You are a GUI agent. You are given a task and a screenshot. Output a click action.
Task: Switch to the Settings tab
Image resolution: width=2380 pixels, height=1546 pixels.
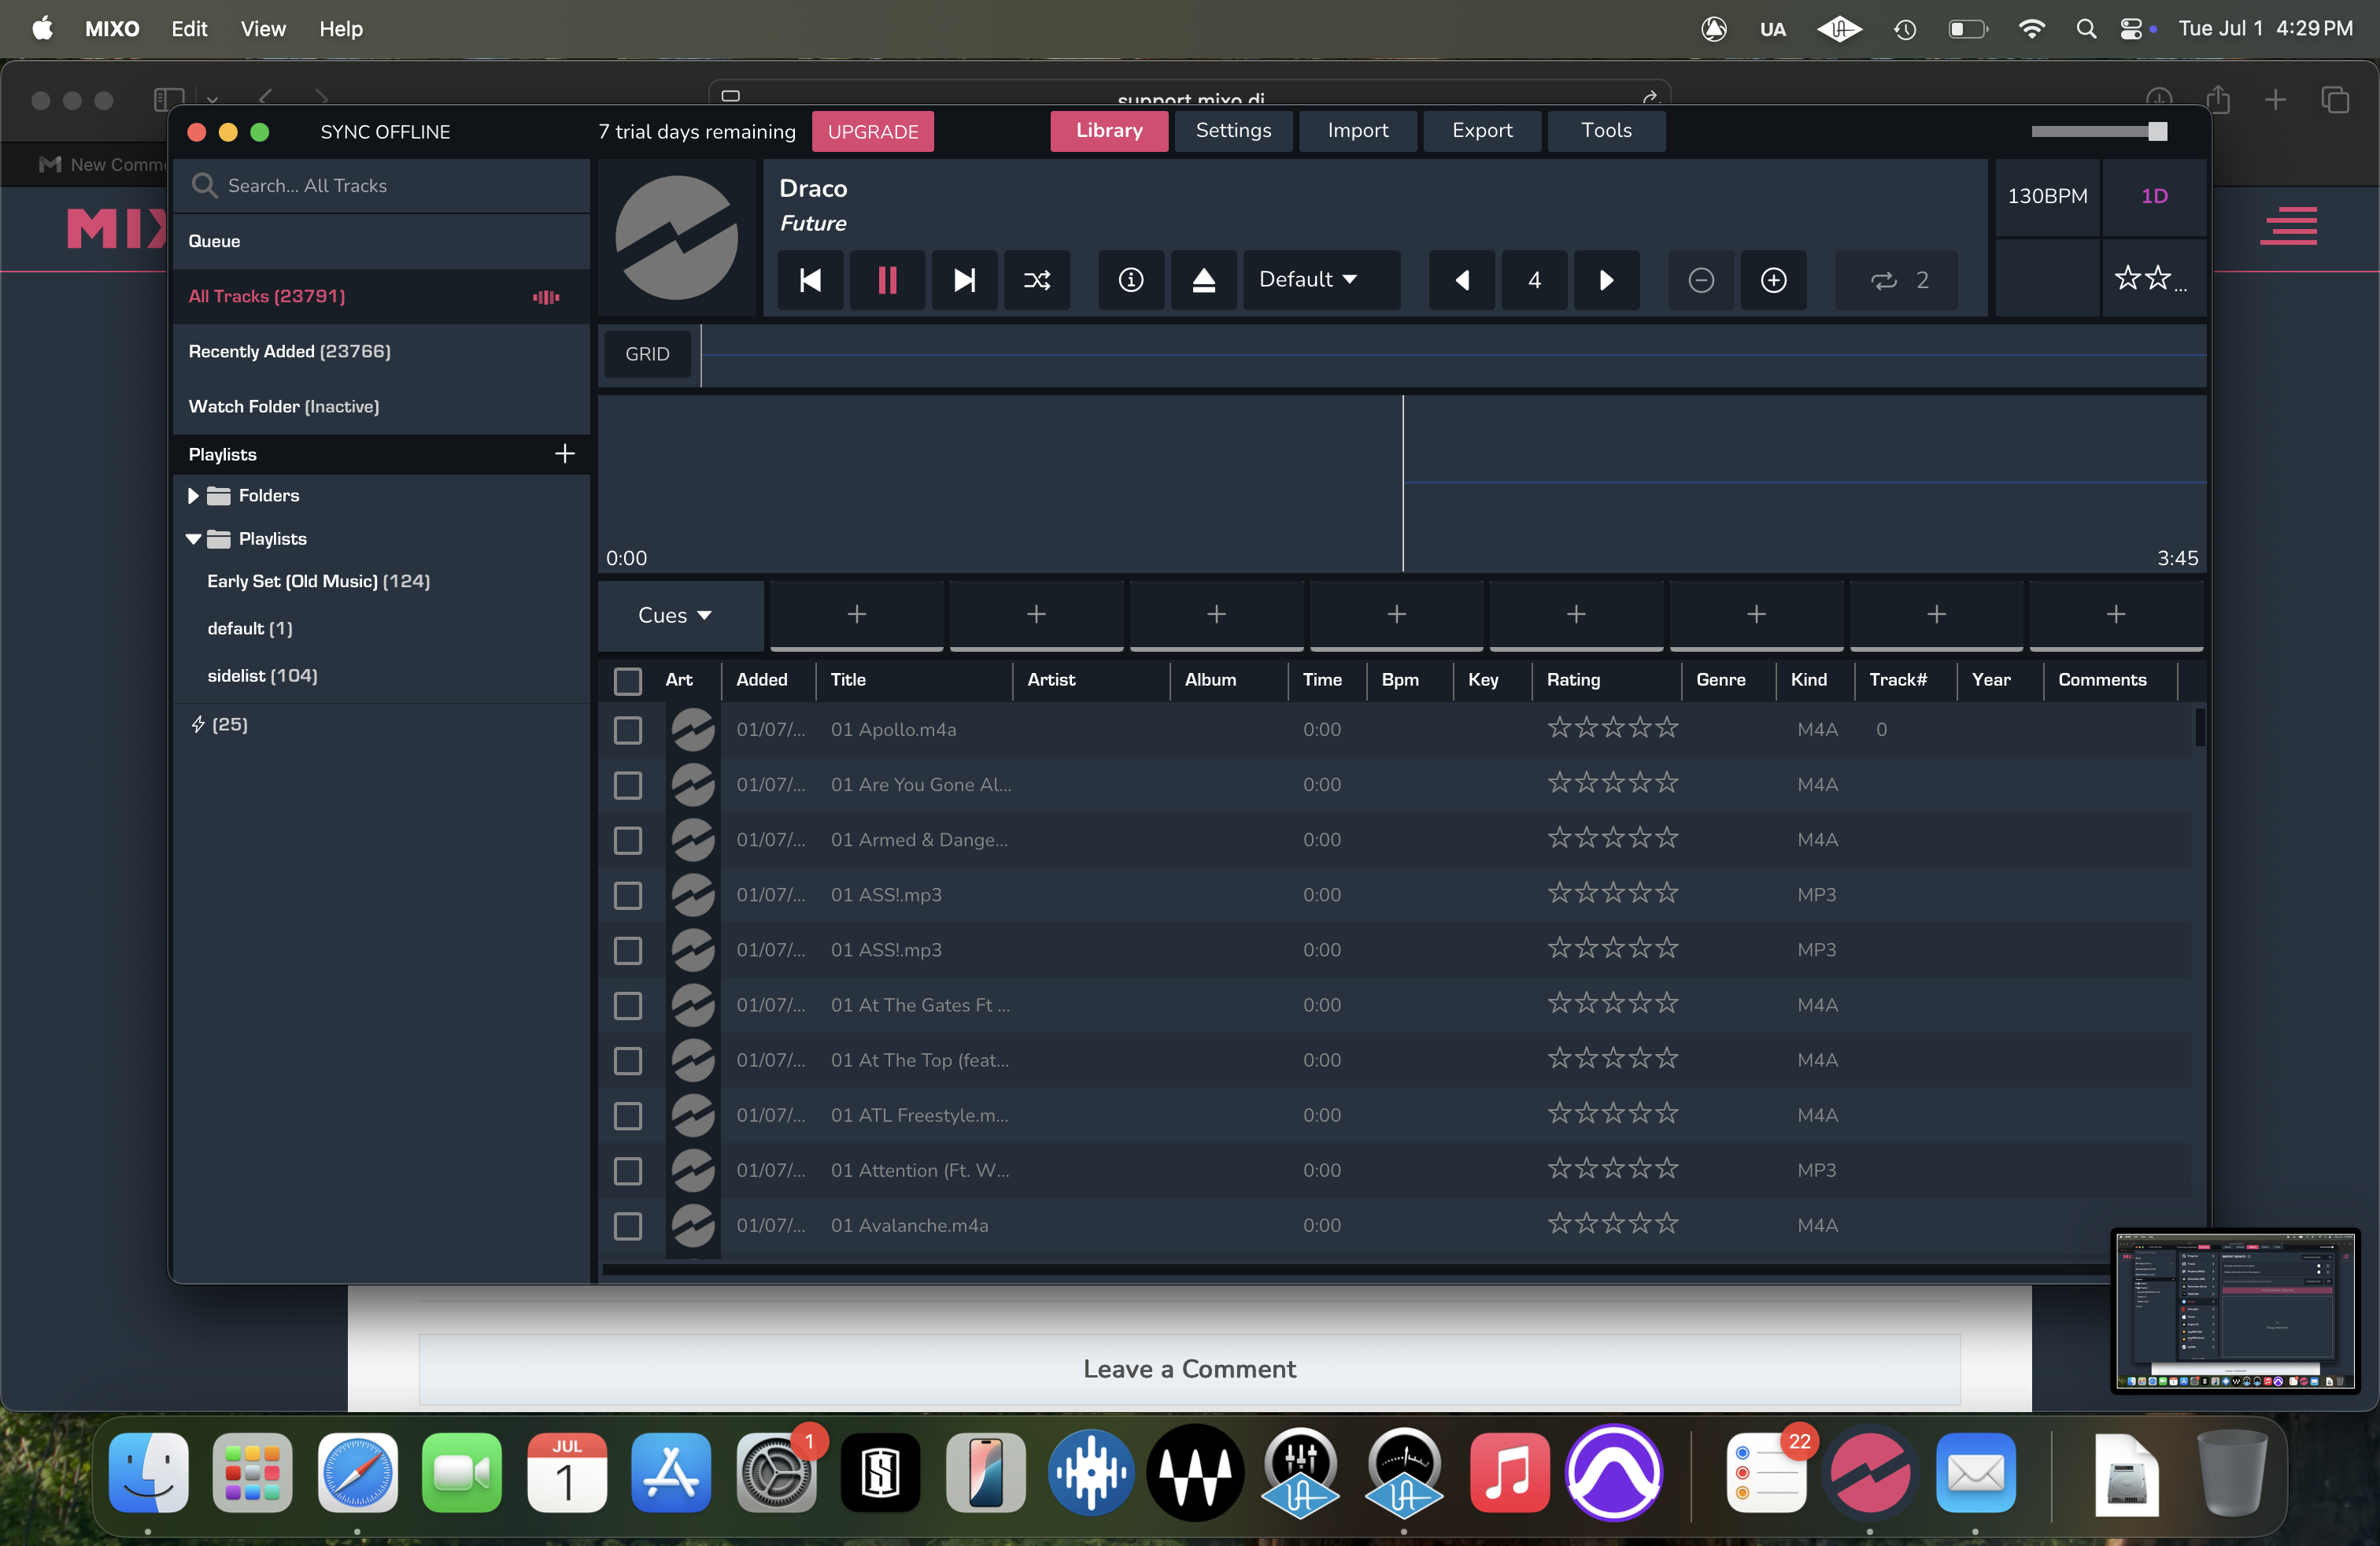1232,131
